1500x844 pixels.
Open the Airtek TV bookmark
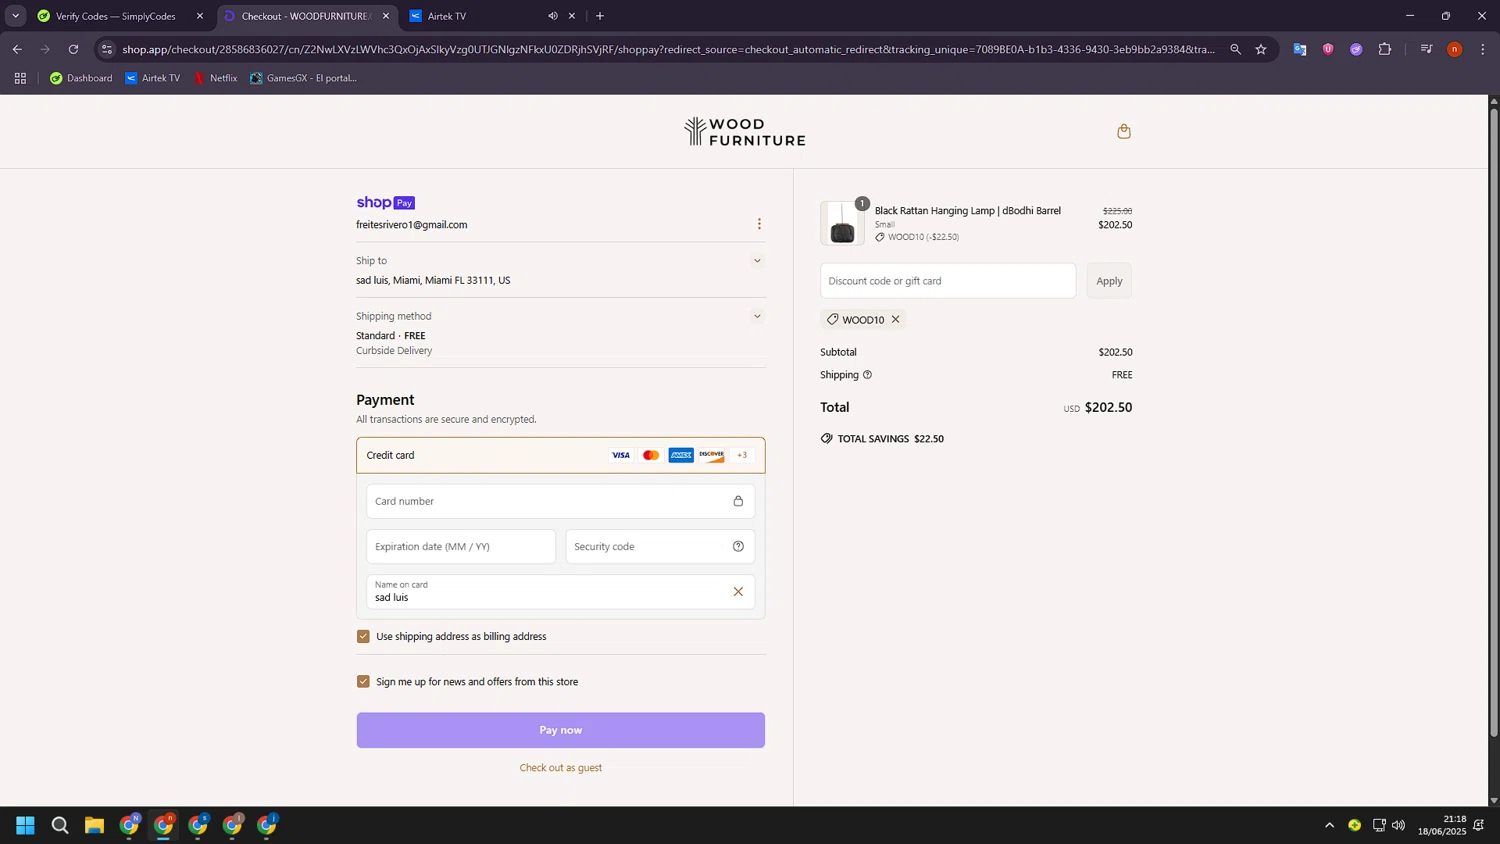point(152,78)
